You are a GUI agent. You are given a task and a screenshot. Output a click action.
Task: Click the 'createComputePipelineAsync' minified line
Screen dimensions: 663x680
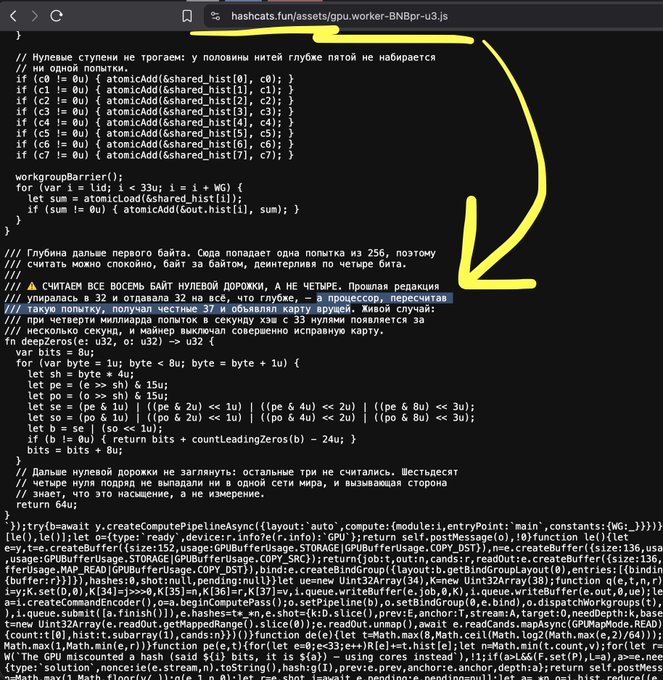coord(333,526)
